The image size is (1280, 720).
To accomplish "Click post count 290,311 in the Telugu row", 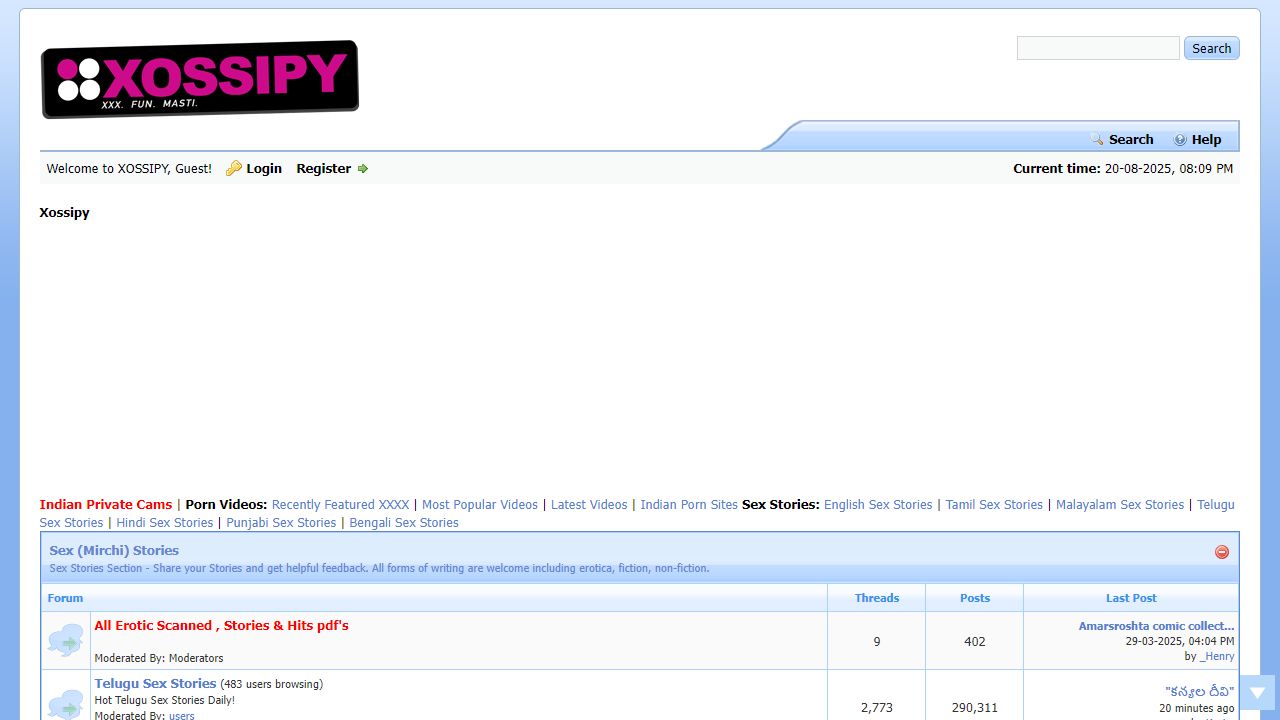I will pyautogui.click(x=975, y=708).
